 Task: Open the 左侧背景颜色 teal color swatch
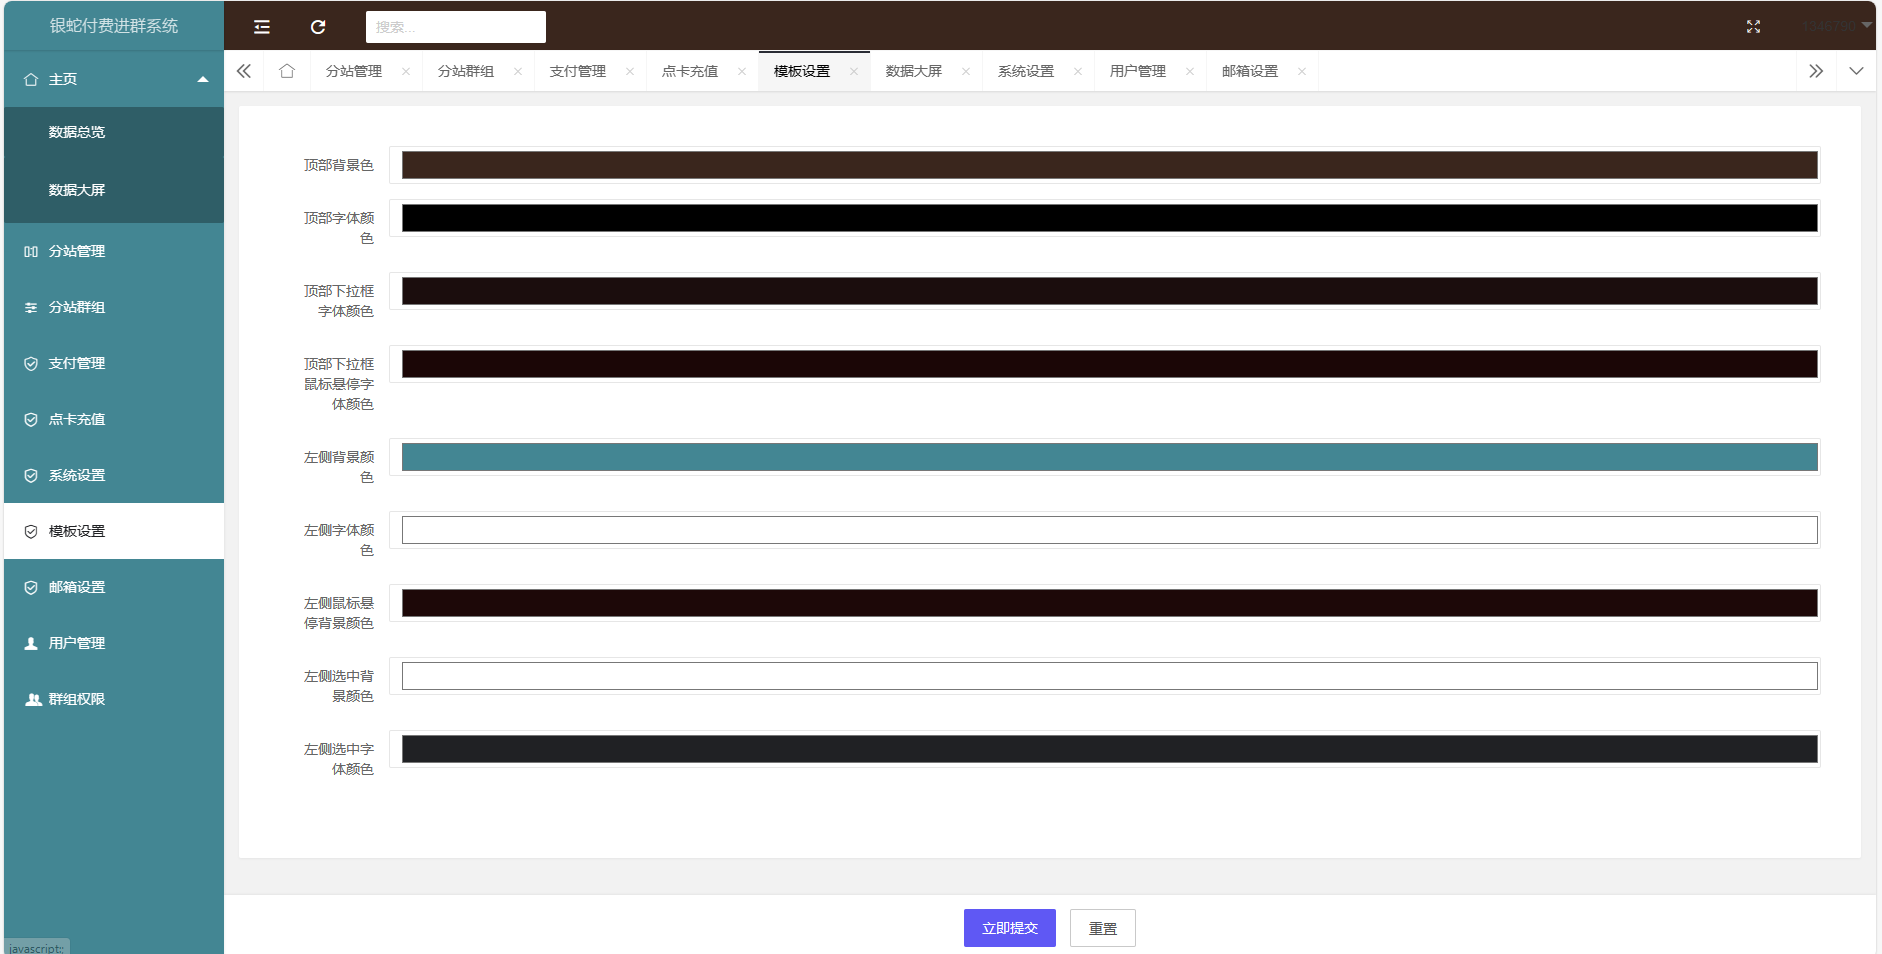[1109, 457]
